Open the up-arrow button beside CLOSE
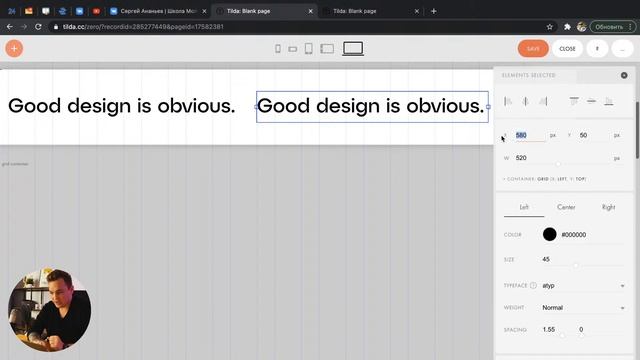 point(597,49)
